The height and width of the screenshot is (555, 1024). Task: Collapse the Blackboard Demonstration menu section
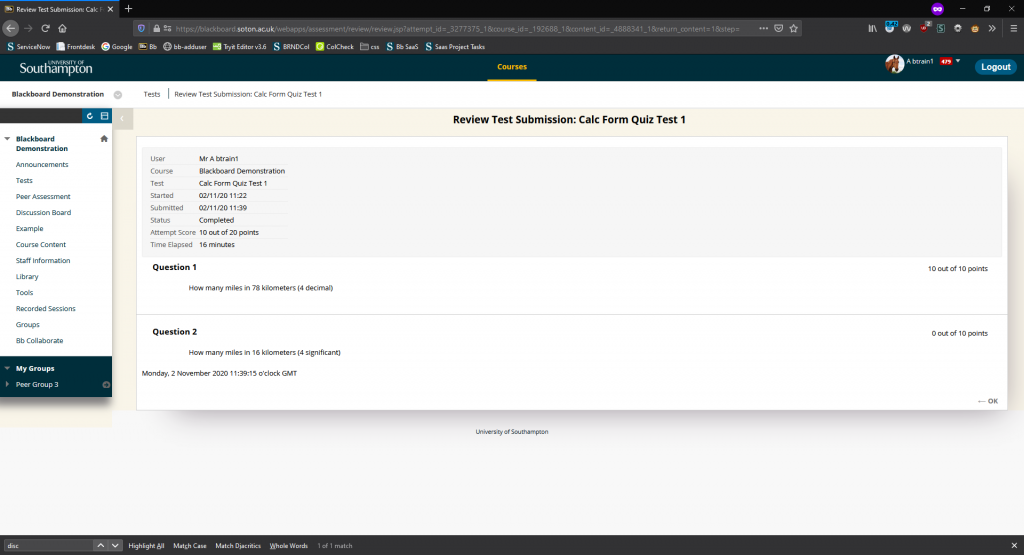click(x=7, y=139)
